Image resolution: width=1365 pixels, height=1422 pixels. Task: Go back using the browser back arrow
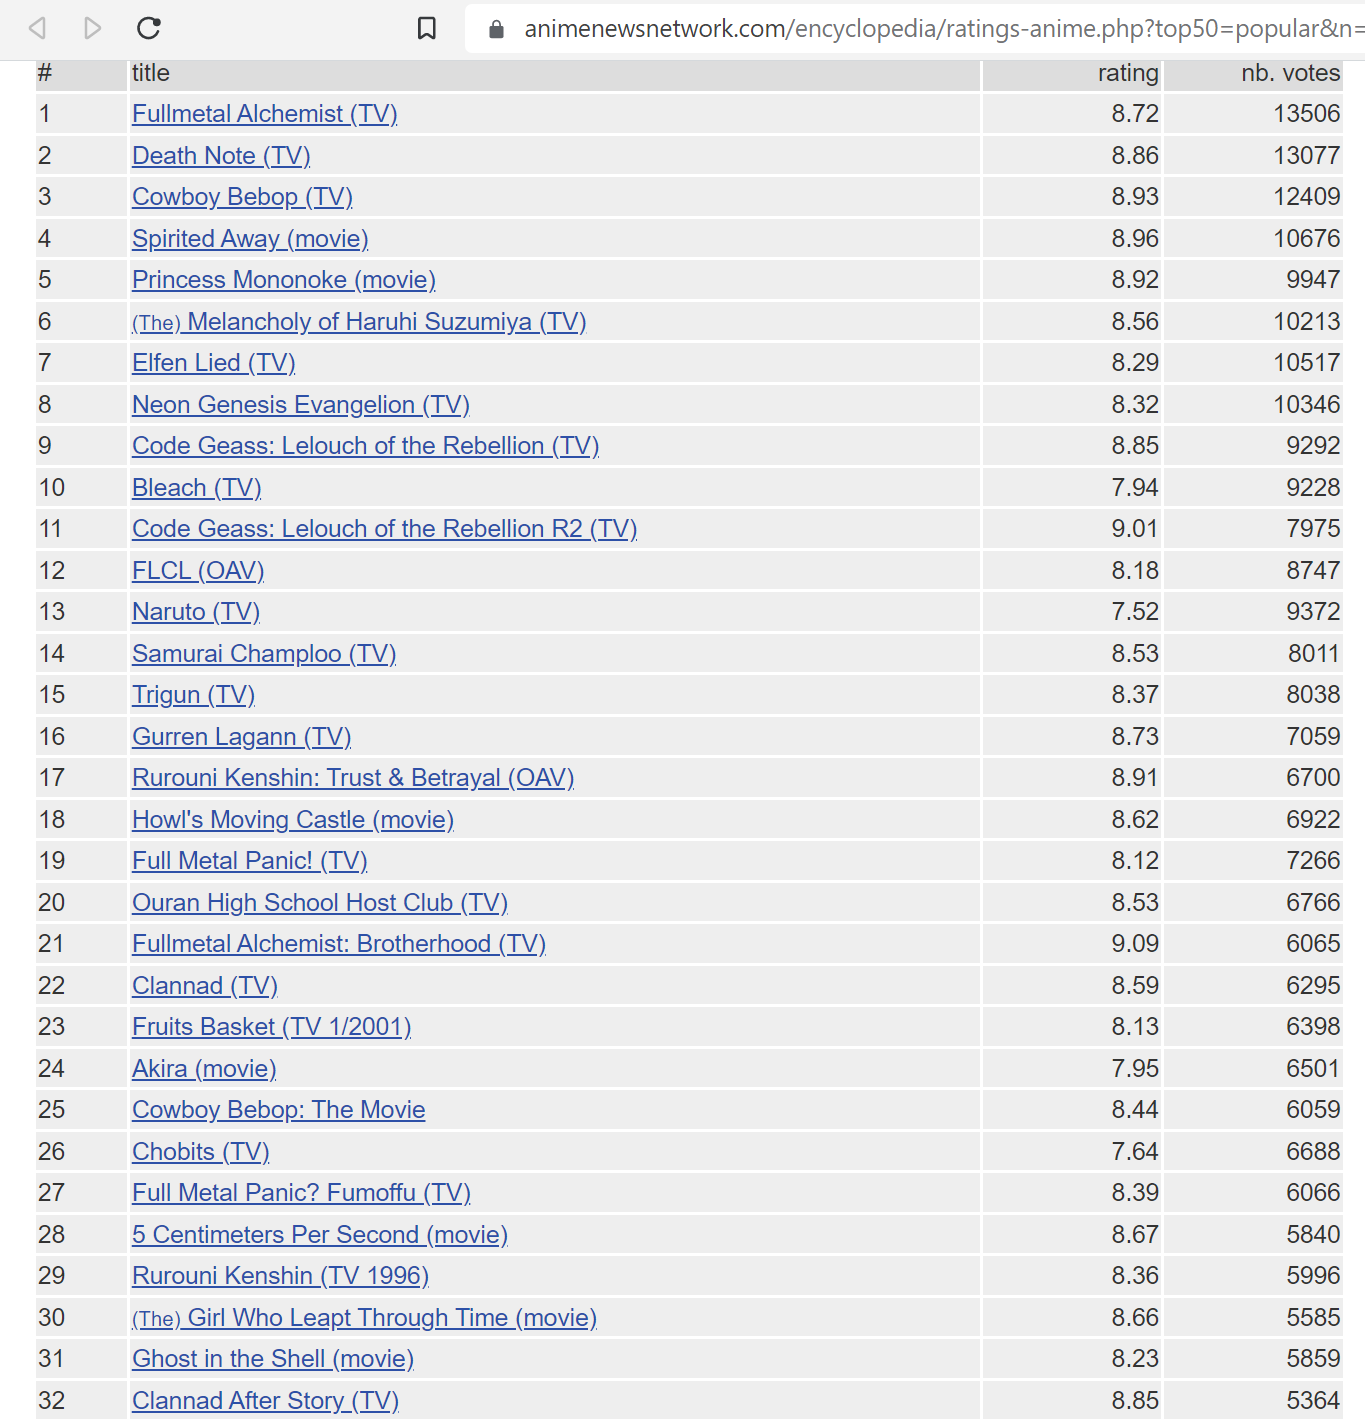click(38, 28)
